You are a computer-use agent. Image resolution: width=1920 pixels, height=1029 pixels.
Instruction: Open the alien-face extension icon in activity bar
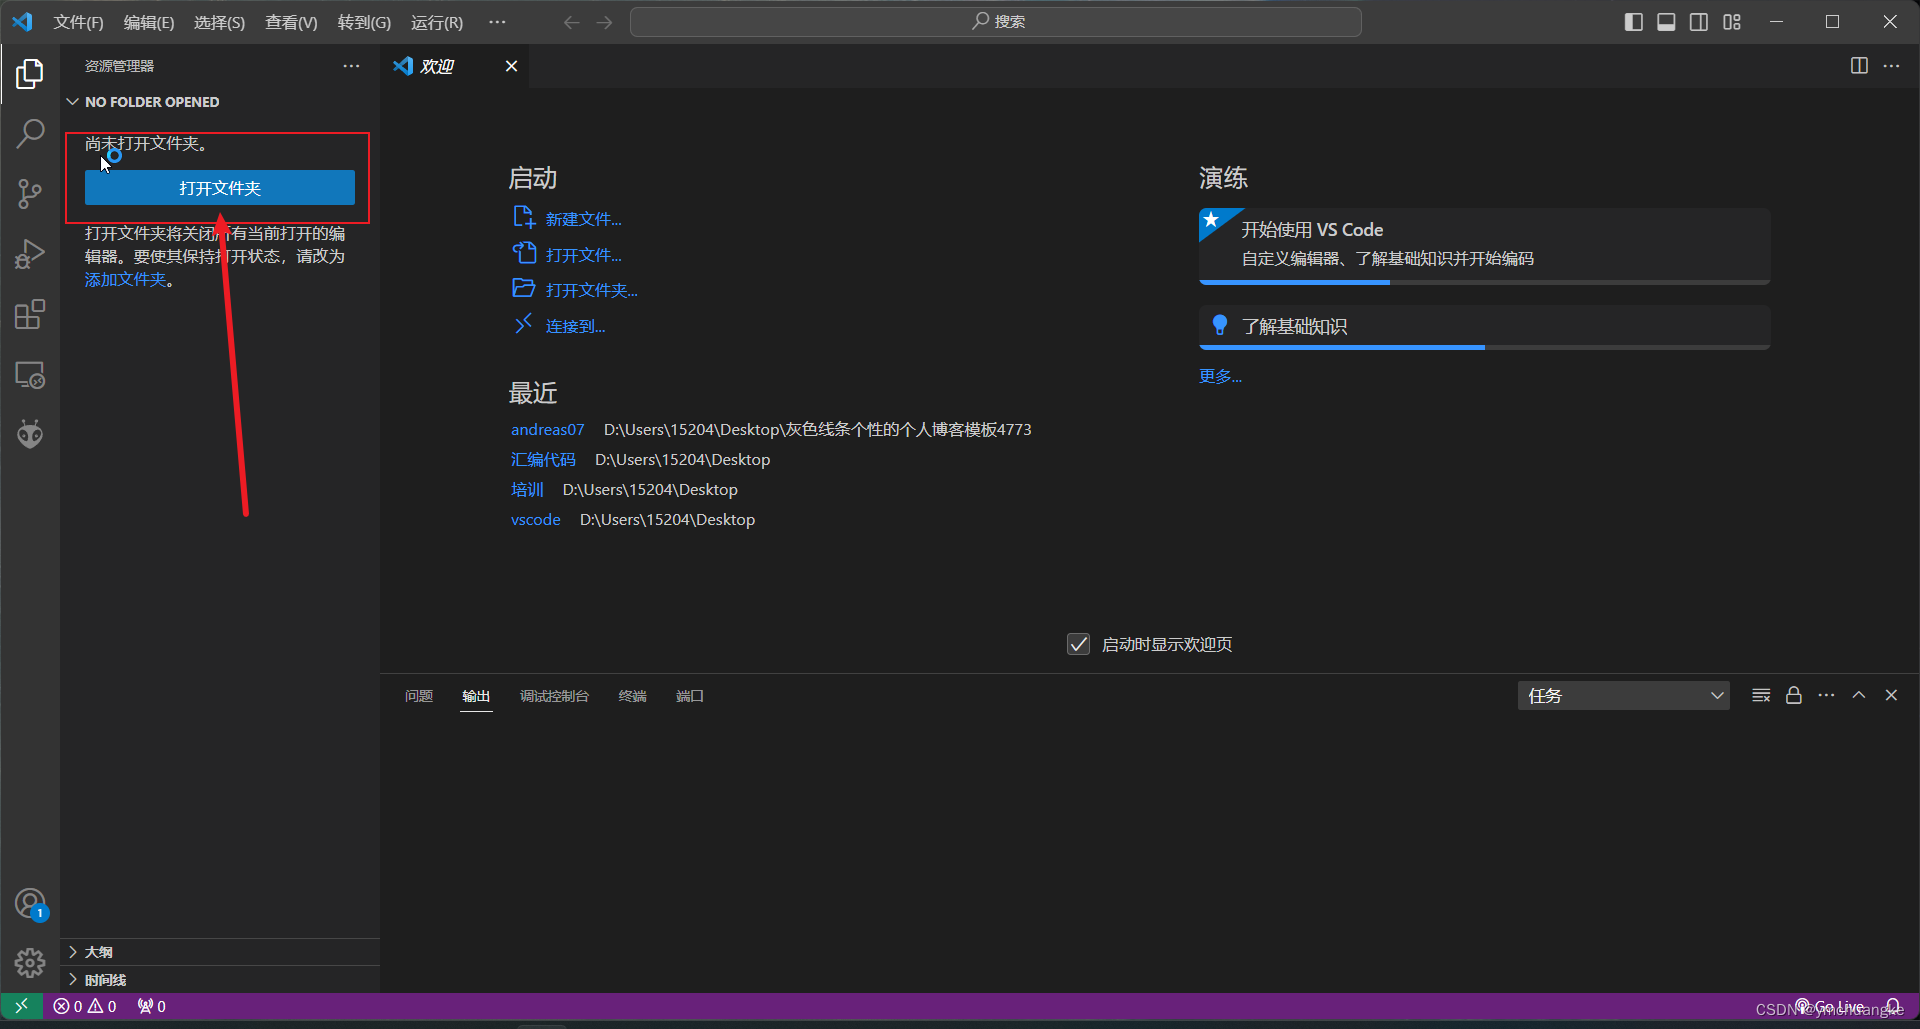pos(30,434)
